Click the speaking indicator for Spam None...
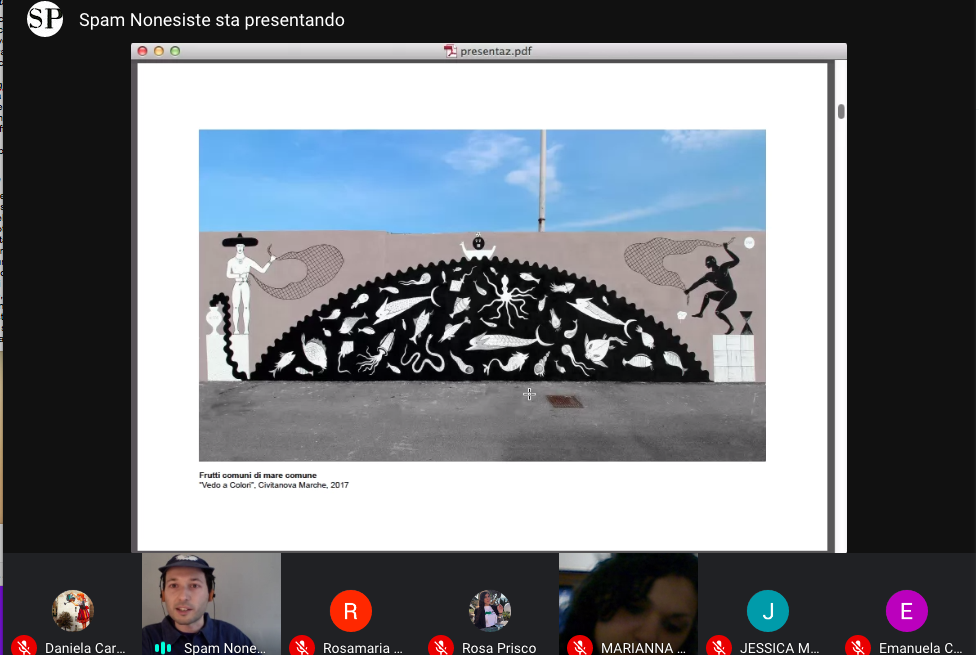 (x=163, y=648)
